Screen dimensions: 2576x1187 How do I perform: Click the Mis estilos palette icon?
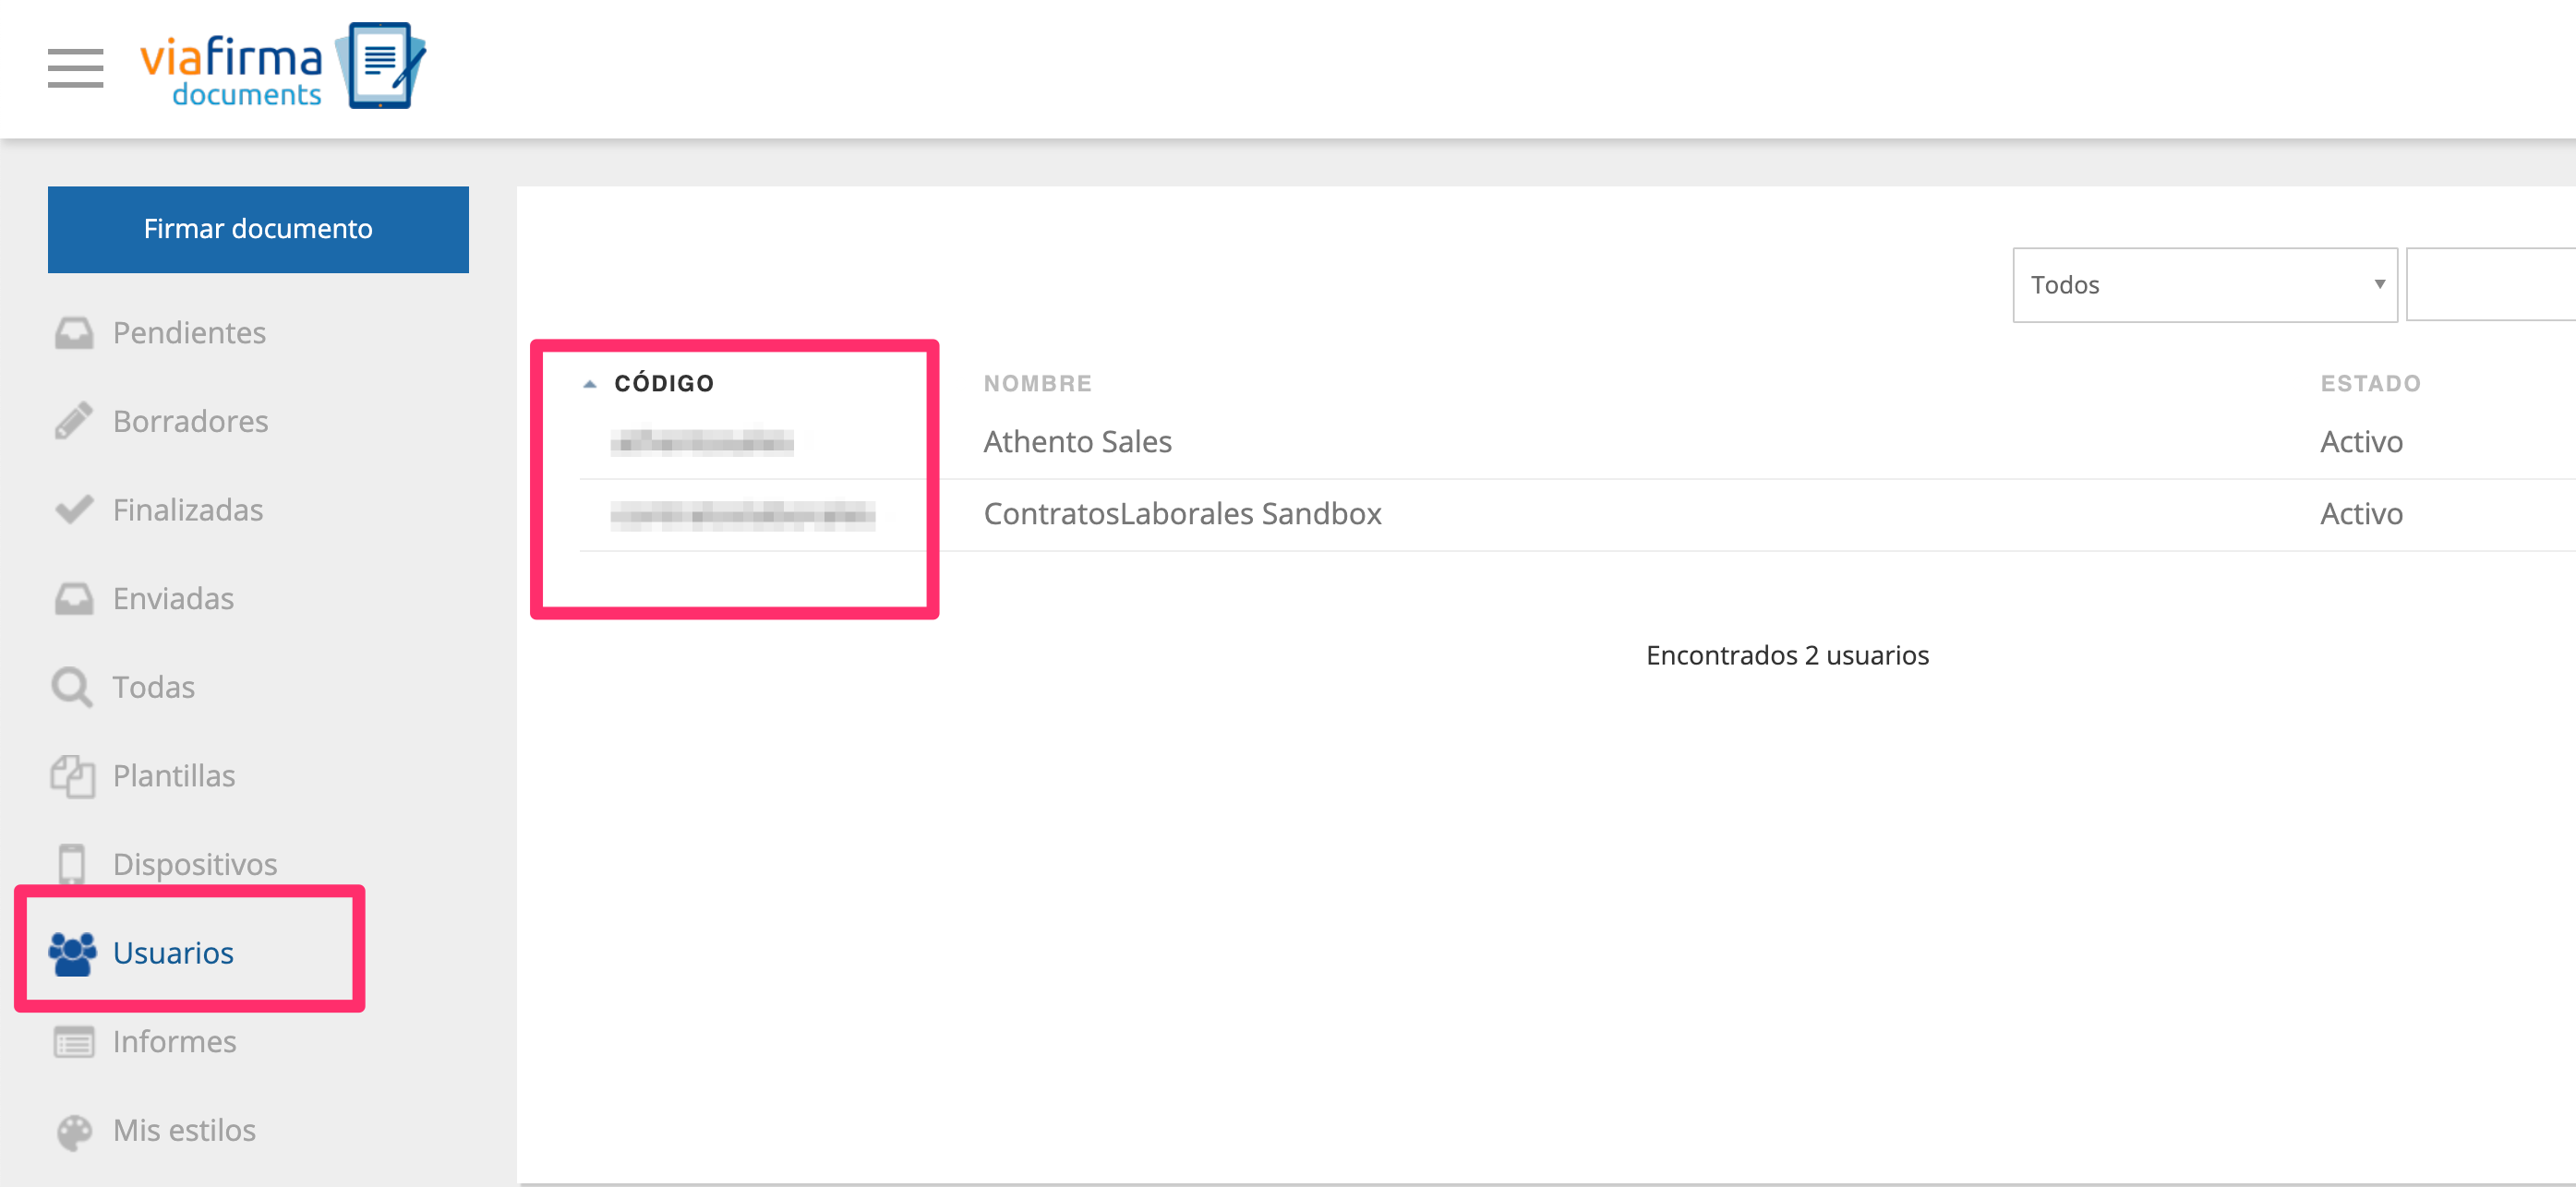[x=74, y=1131]
